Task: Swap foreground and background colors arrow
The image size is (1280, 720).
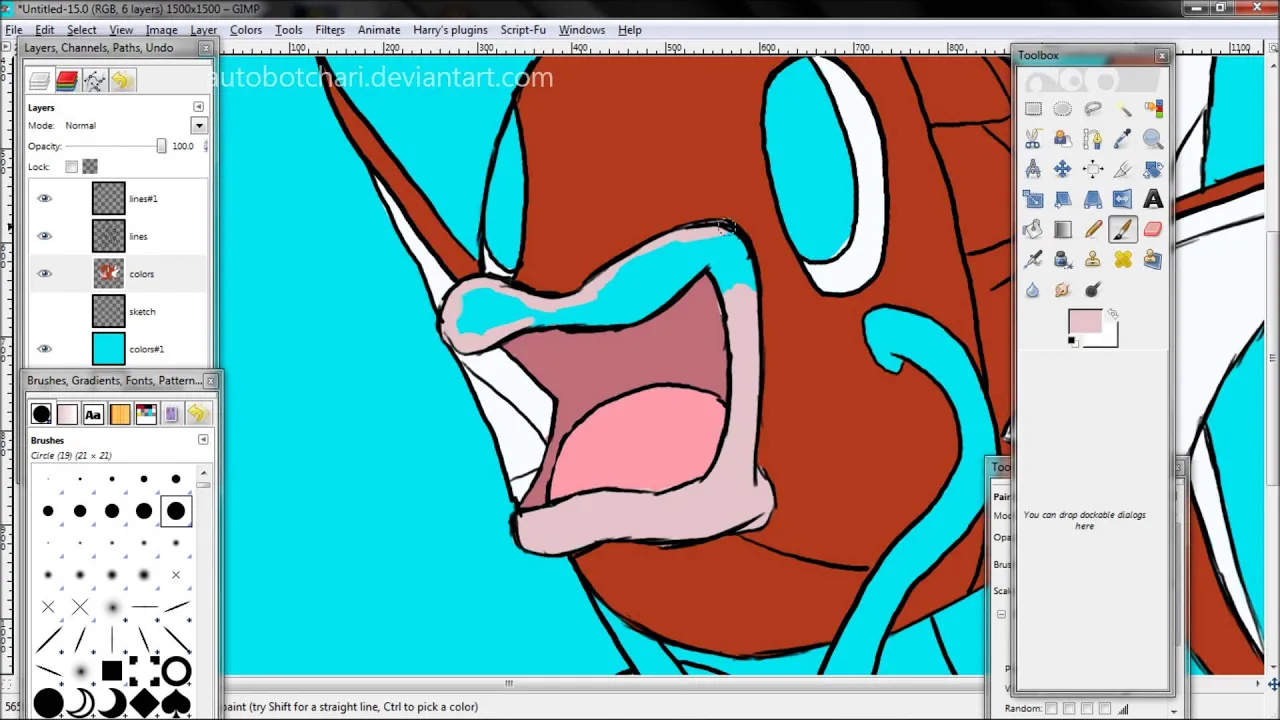Action: point(1112,314)
